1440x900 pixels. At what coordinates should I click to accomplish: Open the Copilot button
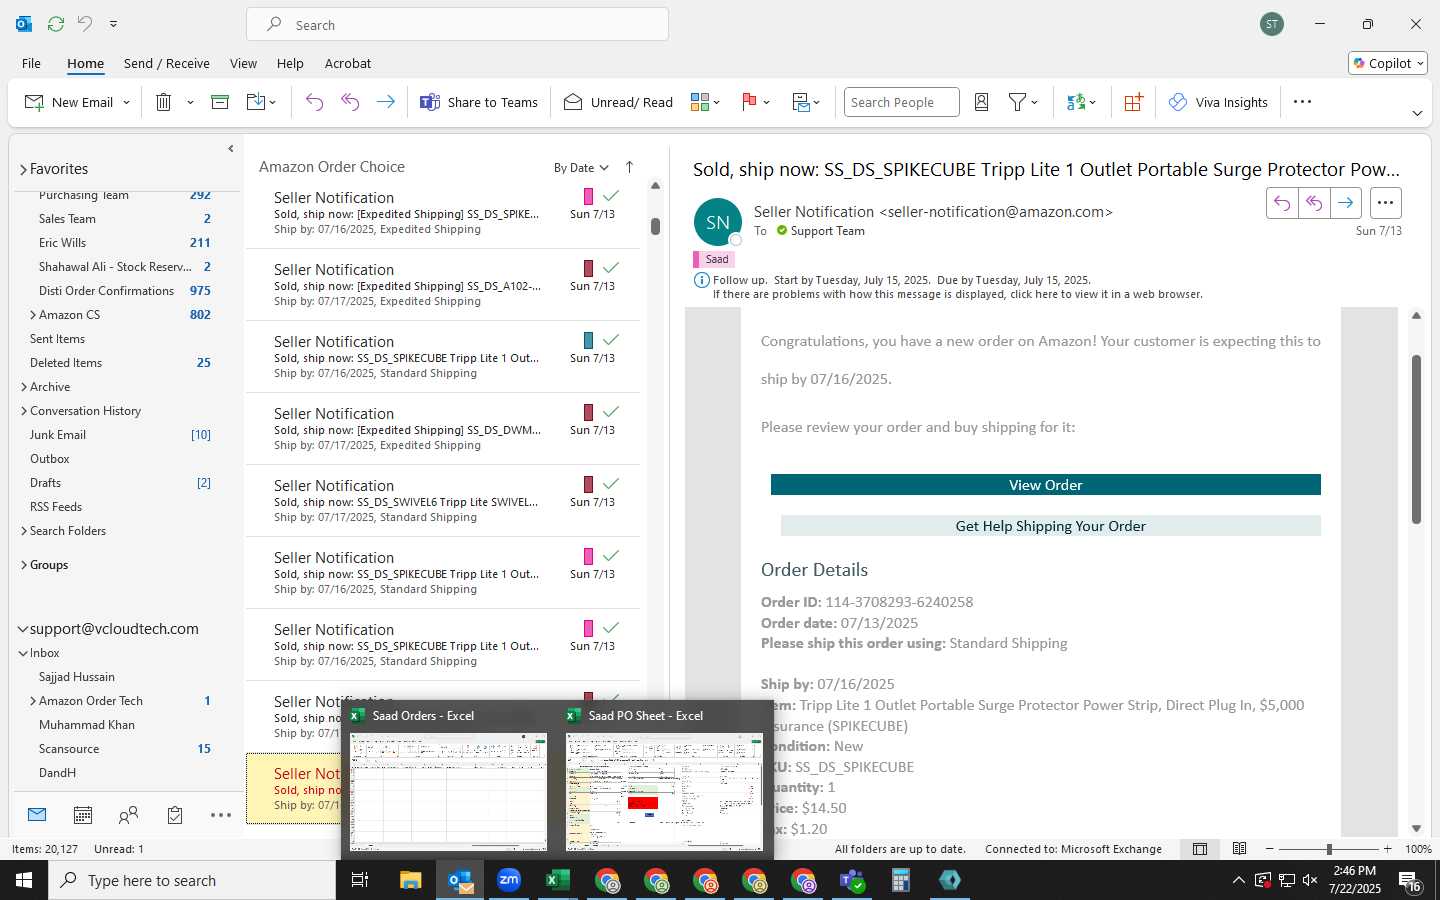point(1388,63)
